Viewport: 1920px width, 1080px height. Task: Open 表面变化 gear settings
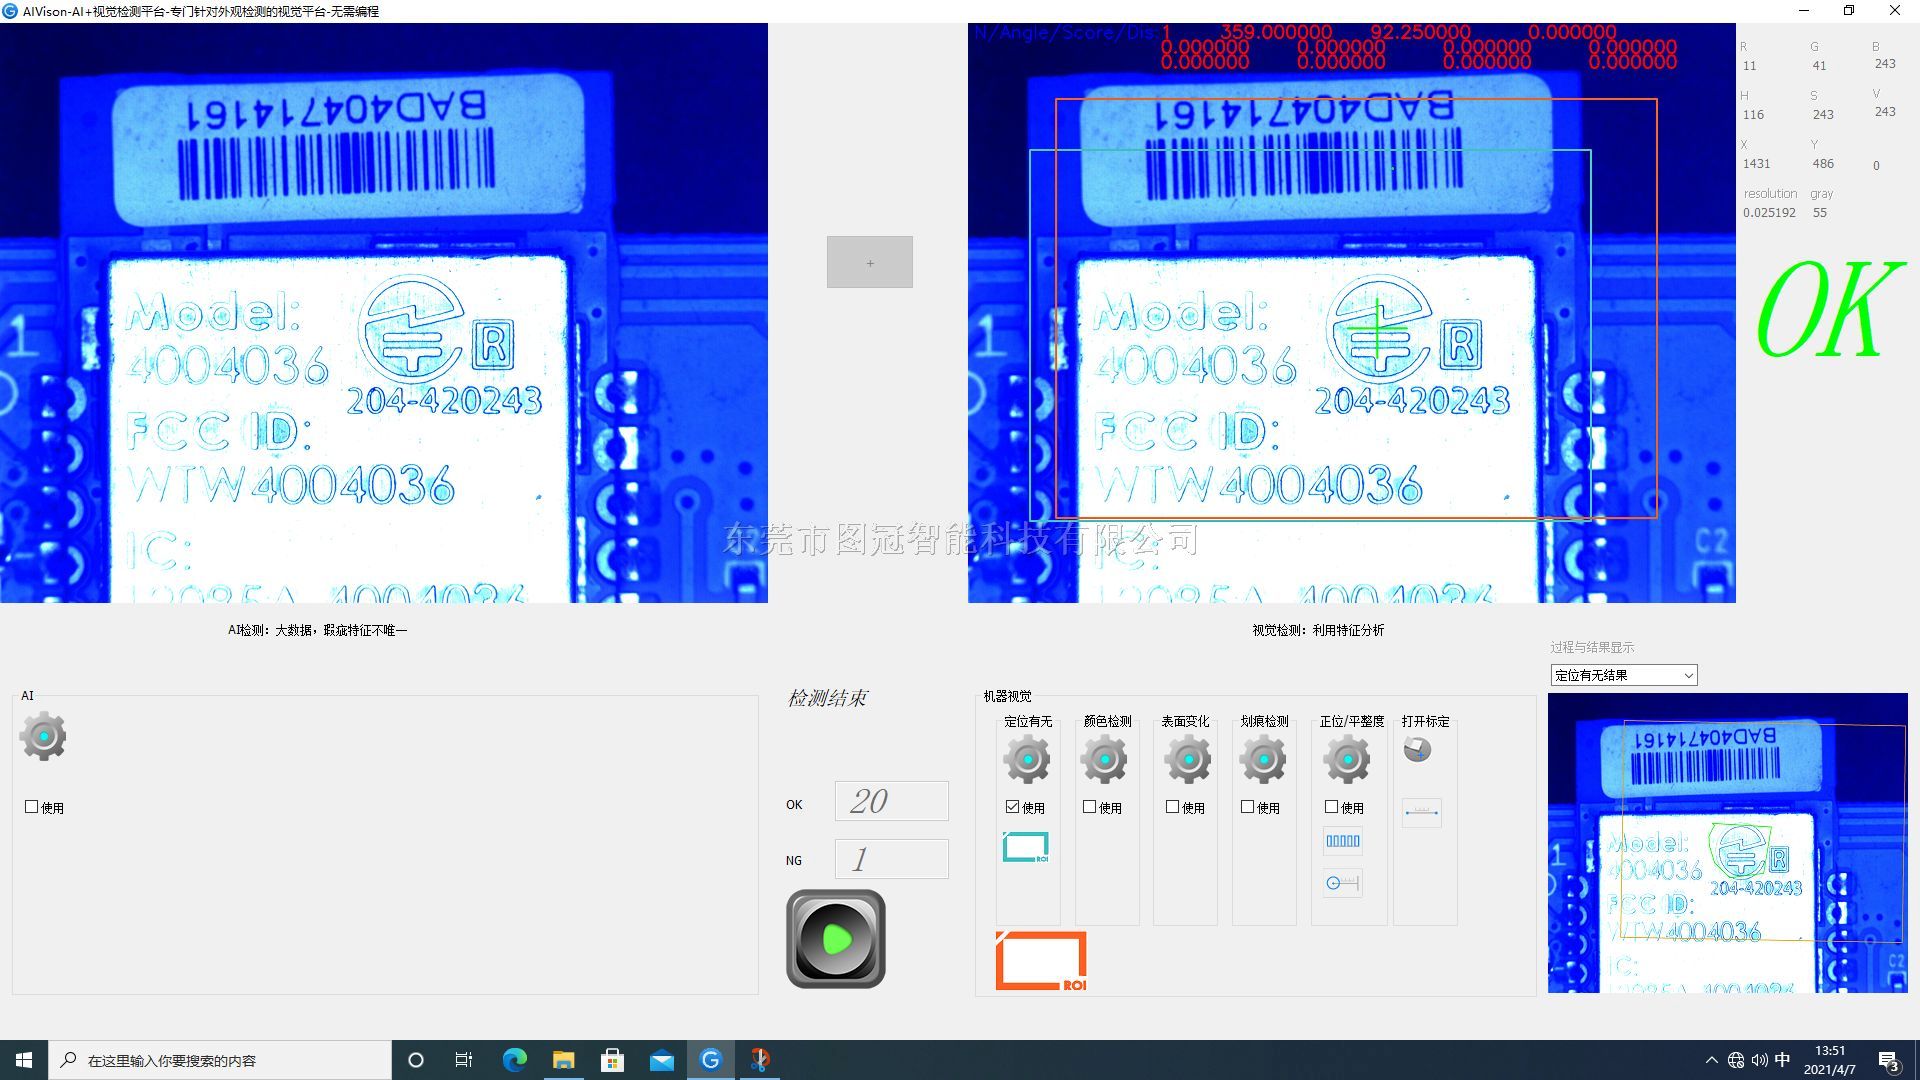1187,760
